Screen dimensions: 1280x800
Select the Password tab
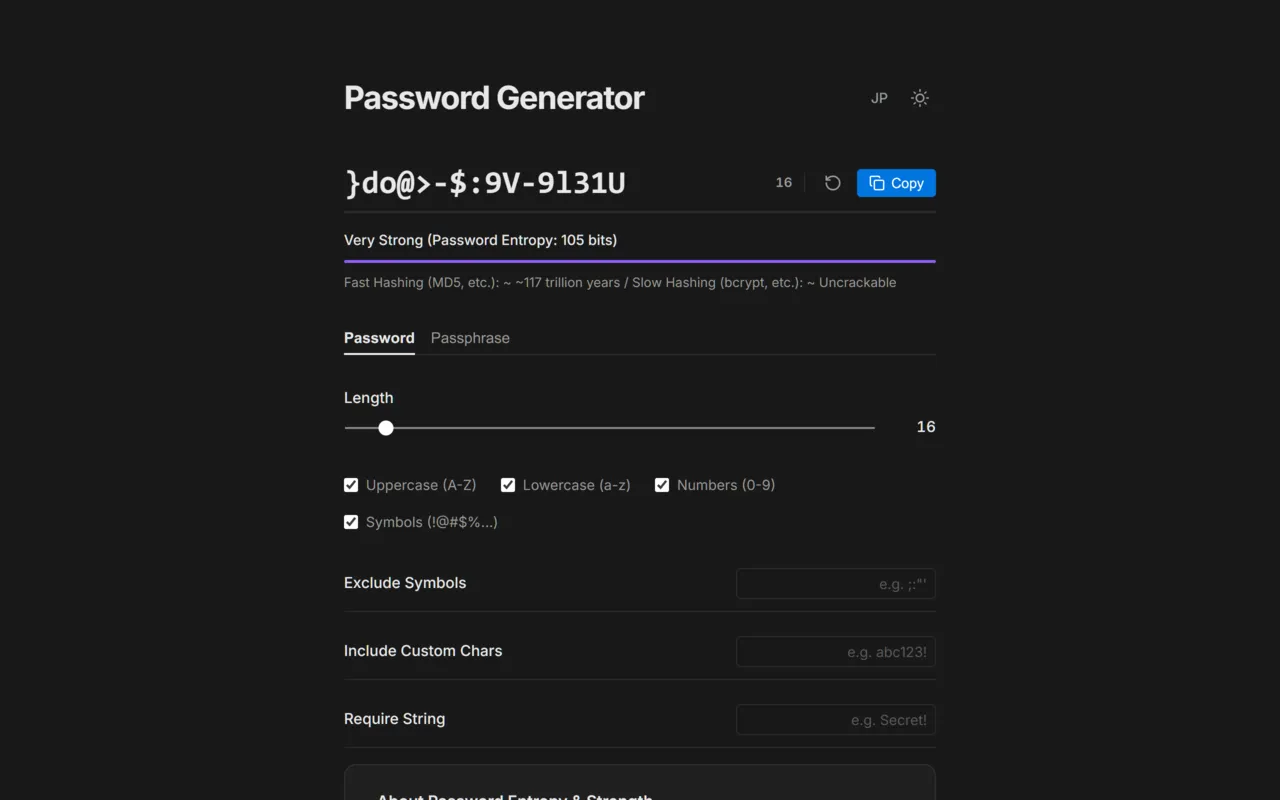[379, 338]
